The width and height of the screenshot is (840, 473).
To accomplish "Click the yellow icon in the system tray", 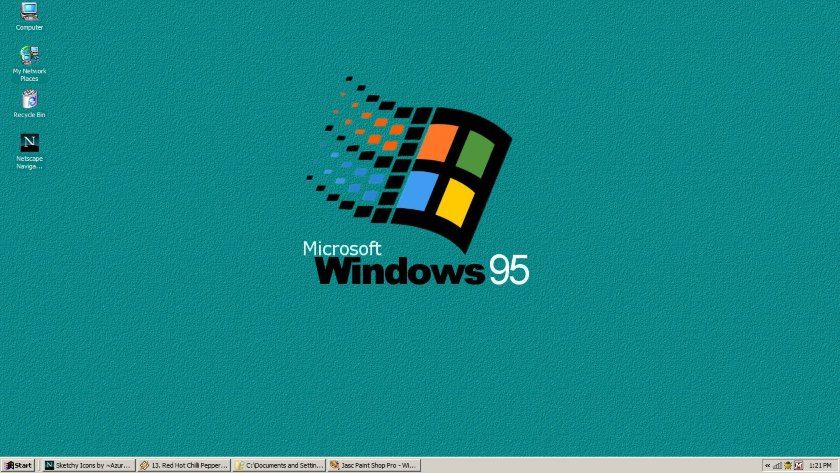I will coord(788,465).
